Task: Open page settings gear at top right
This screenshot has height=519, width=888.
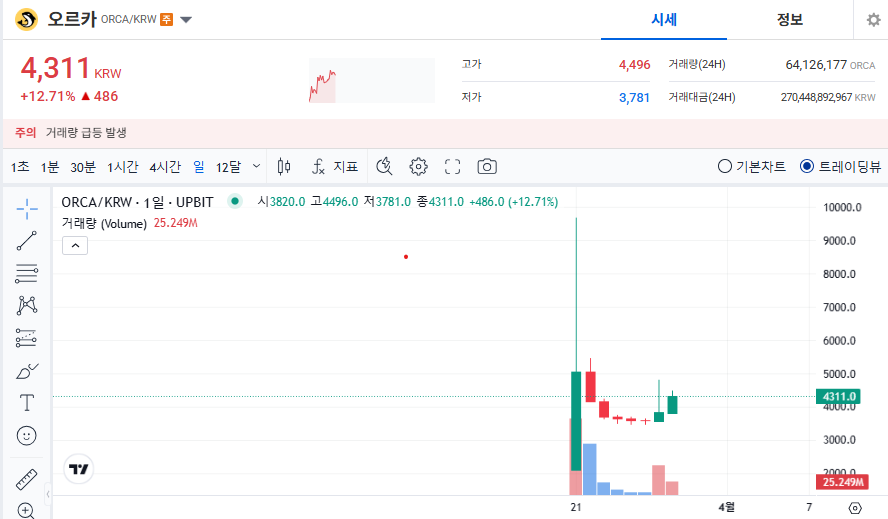Action: 874,20
